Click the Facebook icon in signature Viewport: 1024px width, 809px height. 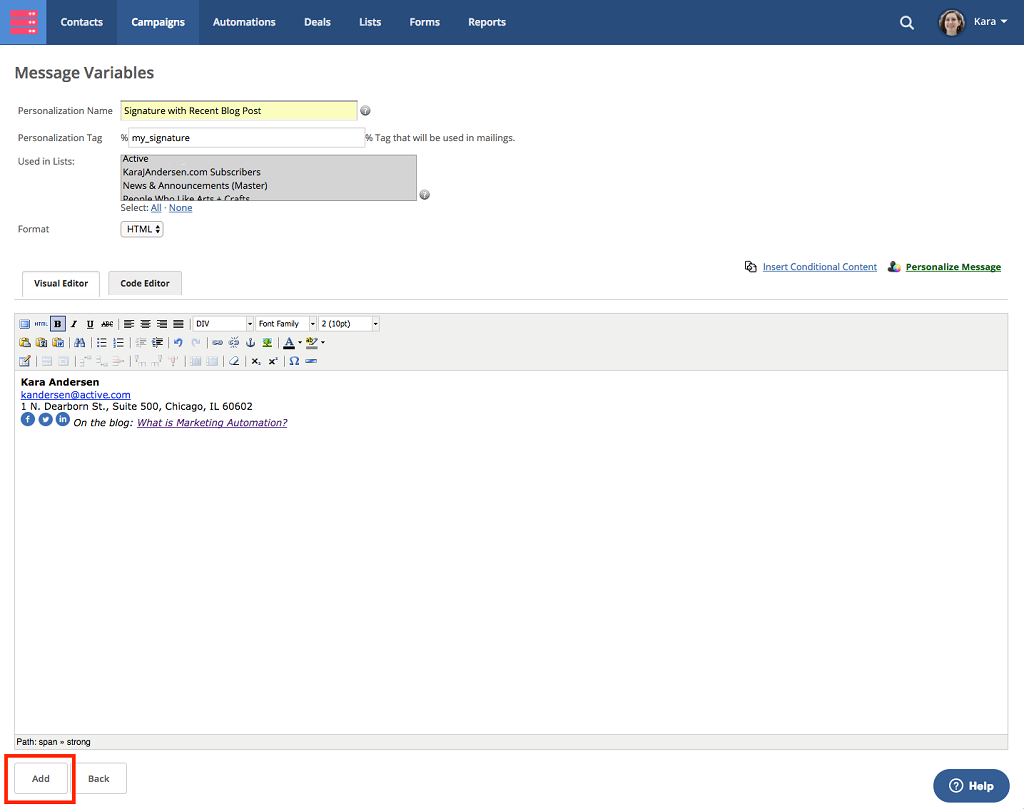tap(28, 420)
